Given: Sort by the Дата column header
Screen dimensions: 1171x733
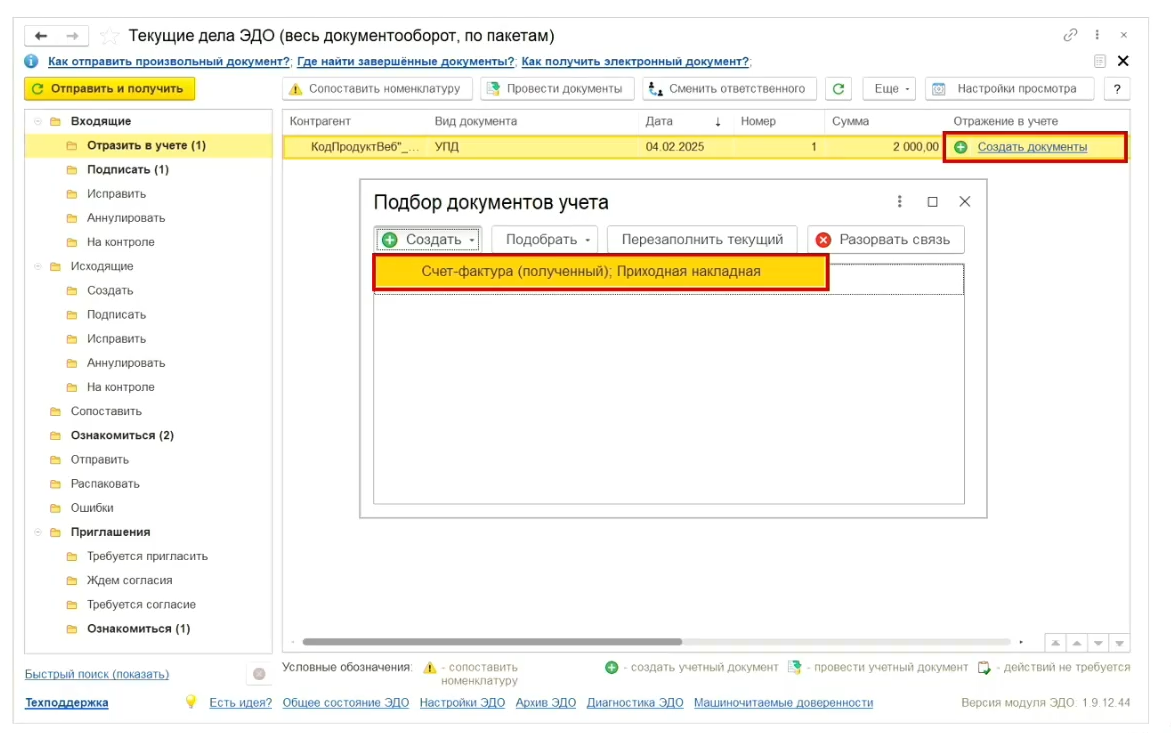Looking at the screenshot, I should [x=660, y=121].
